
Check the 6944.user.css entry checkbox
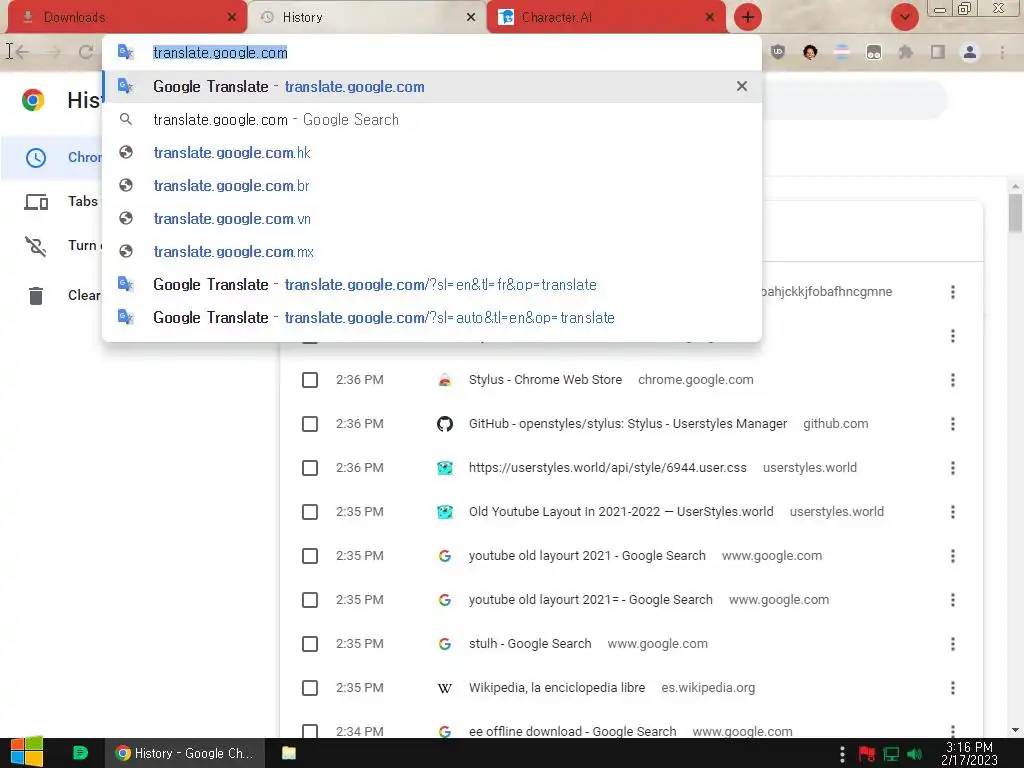pyautogui.click(x=310, y=468)
